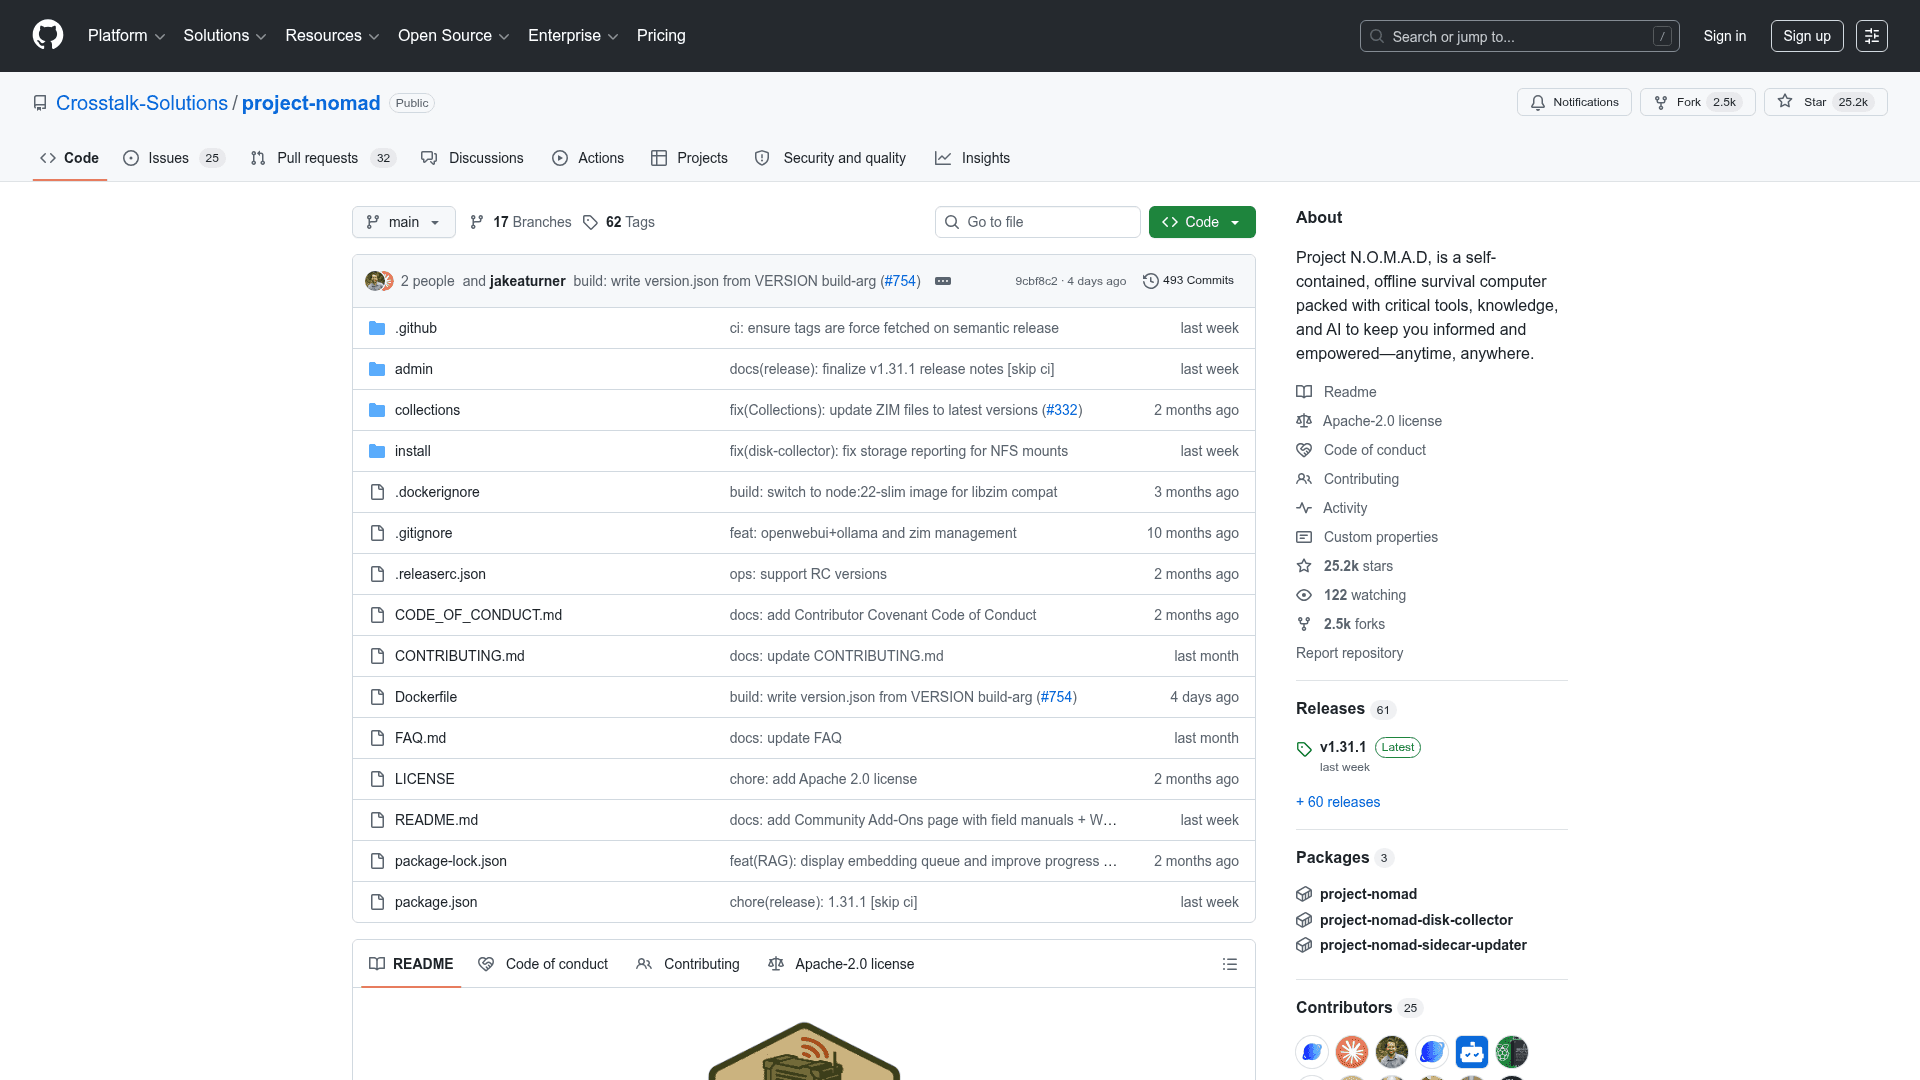Viewport: 1920px width, 1080px height.
Task: Open the .github folder
Action: tap(415, 328)
